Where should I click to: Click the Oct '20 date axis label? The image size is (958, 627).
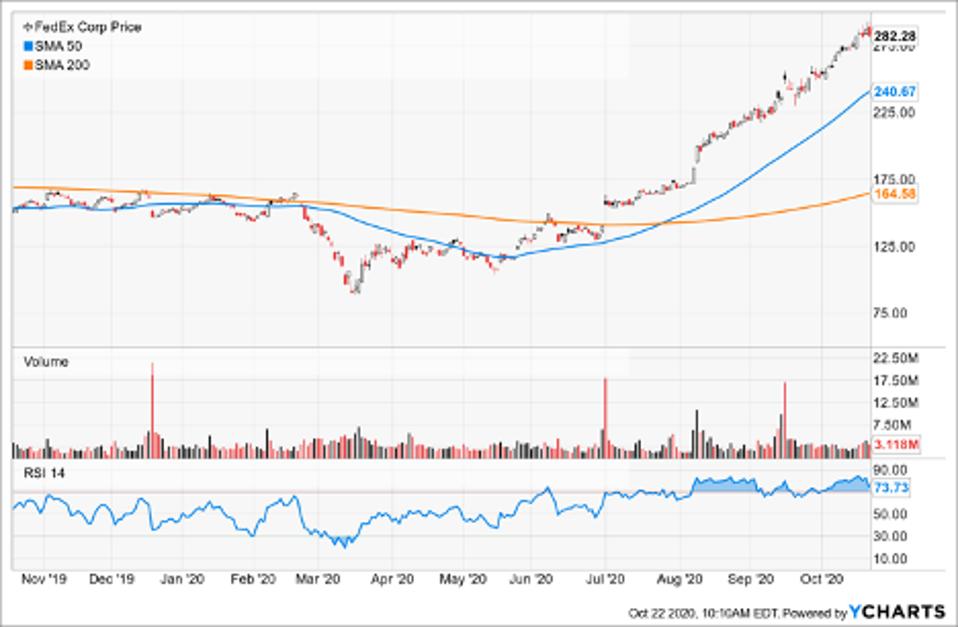point(822,579)
